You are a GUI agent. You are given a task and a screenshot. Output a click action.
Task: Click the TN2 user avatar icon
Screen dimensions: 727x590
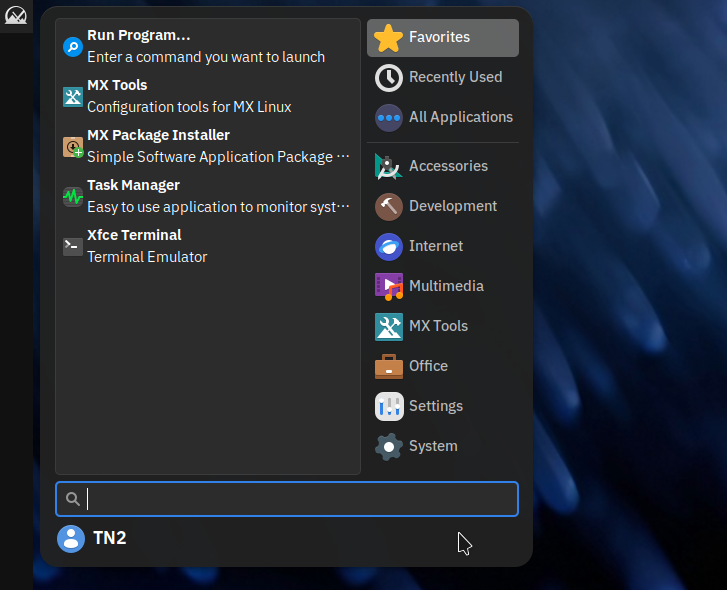71,539
